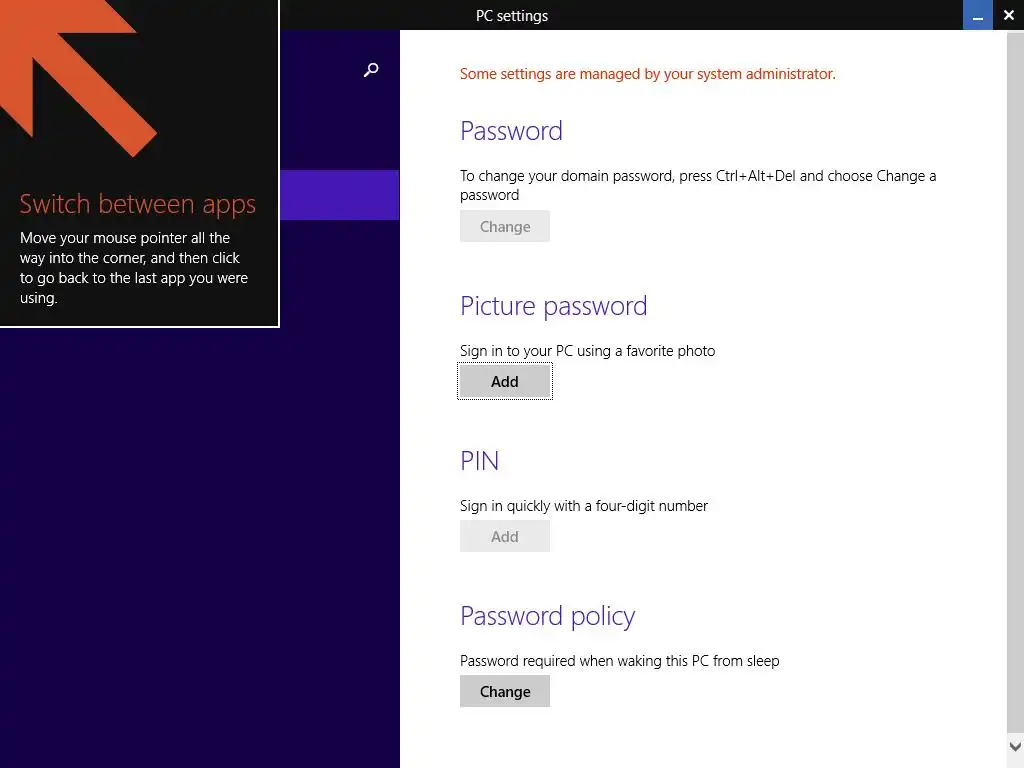
Task: Click the Add button under PIN
Action: (x=505, y=536)
